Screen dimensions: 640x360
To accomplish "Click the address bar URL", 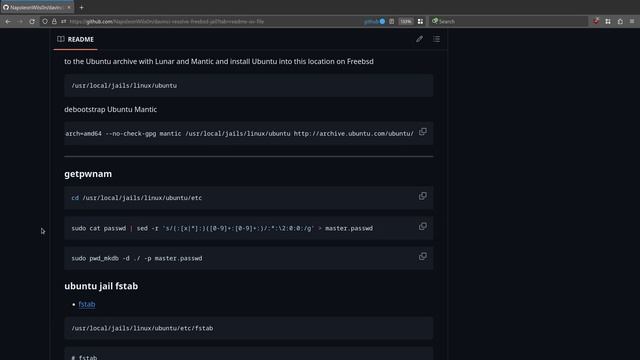I will point(167,21).
